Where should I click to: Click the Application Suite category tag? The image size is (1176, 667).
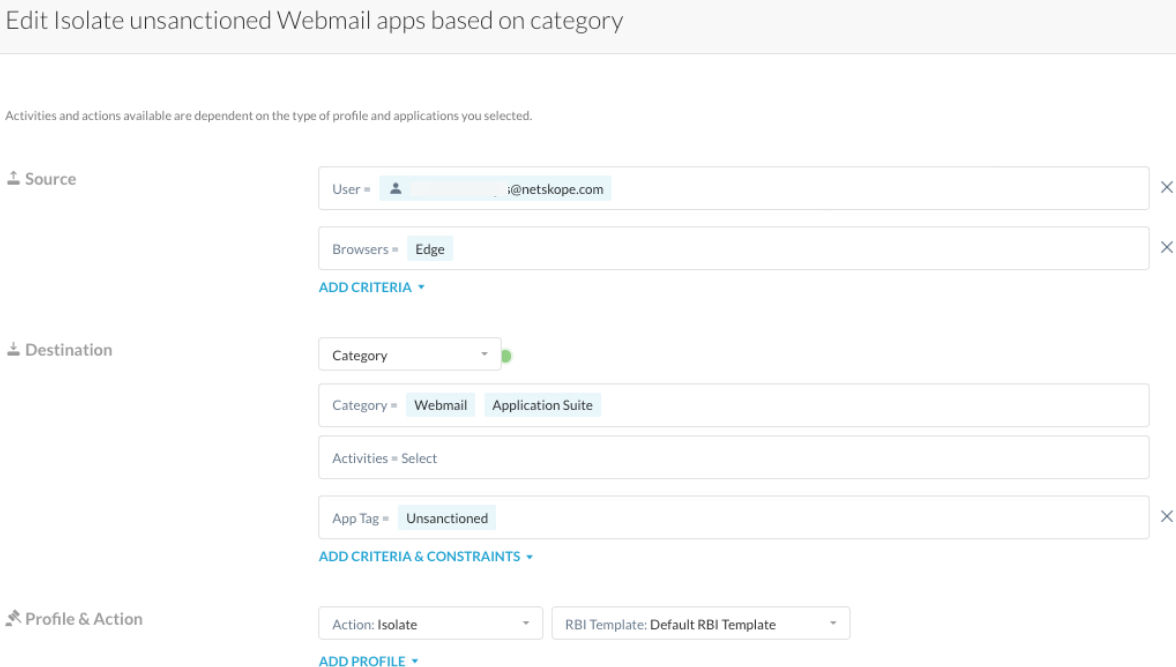(542, 405)
